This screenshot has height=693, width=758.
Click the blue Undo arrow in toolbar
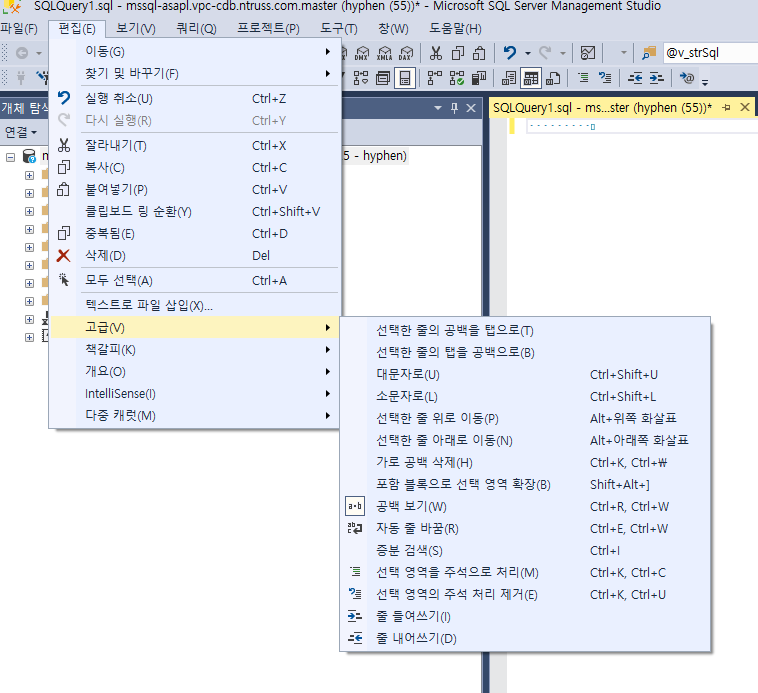pyautogui.click(x=510, y=52)
